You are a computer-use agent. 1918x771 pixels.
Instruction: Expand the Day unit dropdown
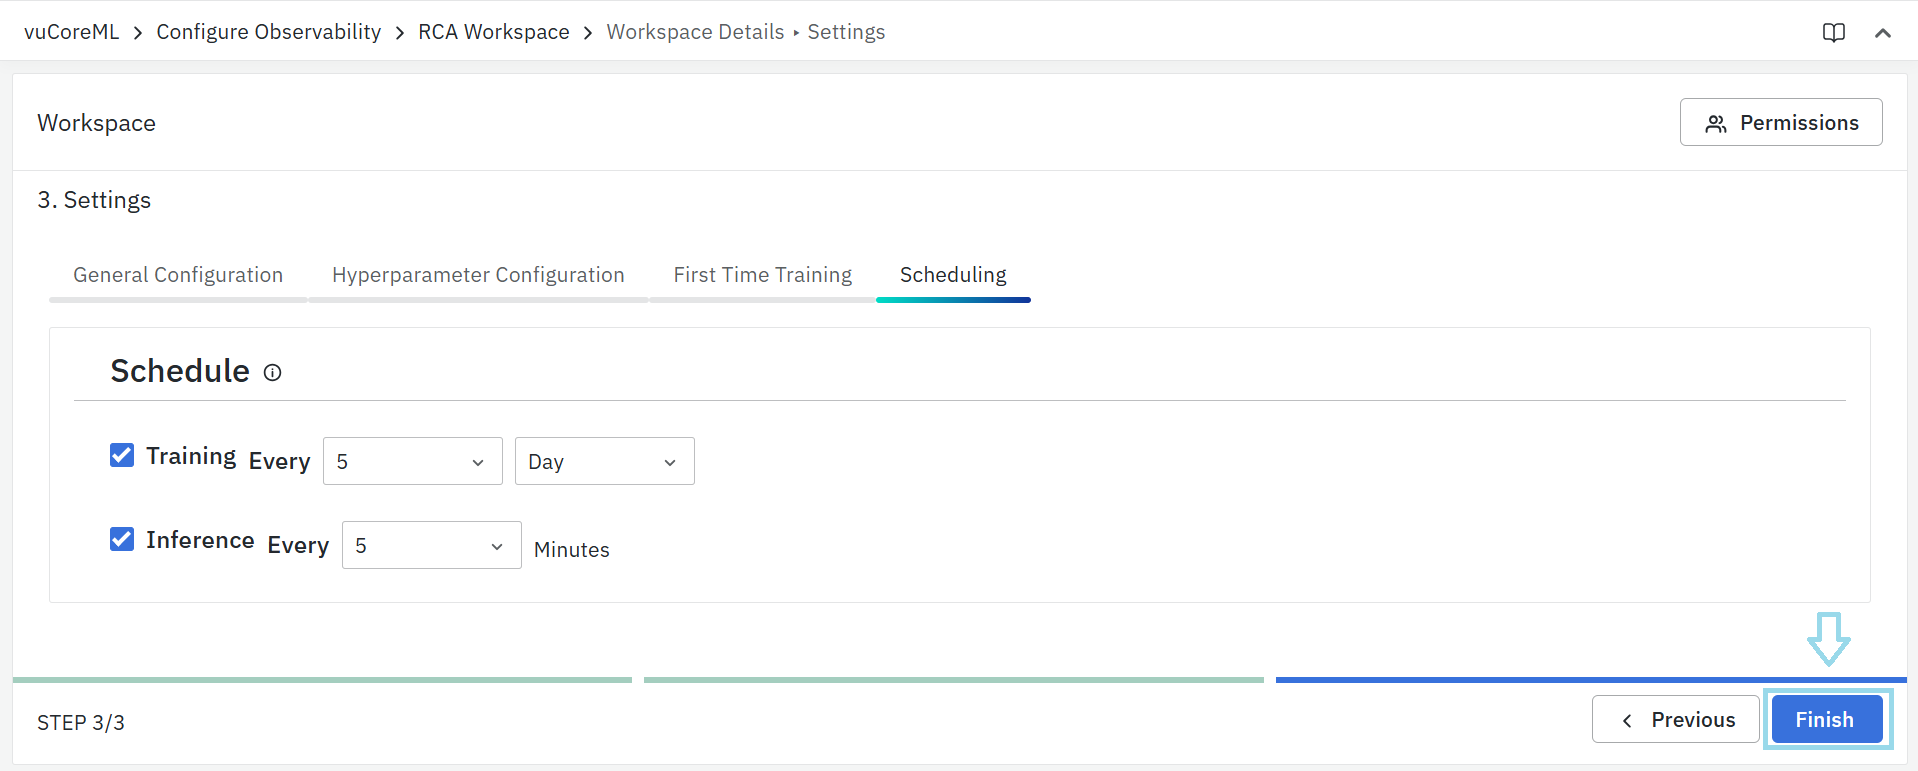point(604,461)
